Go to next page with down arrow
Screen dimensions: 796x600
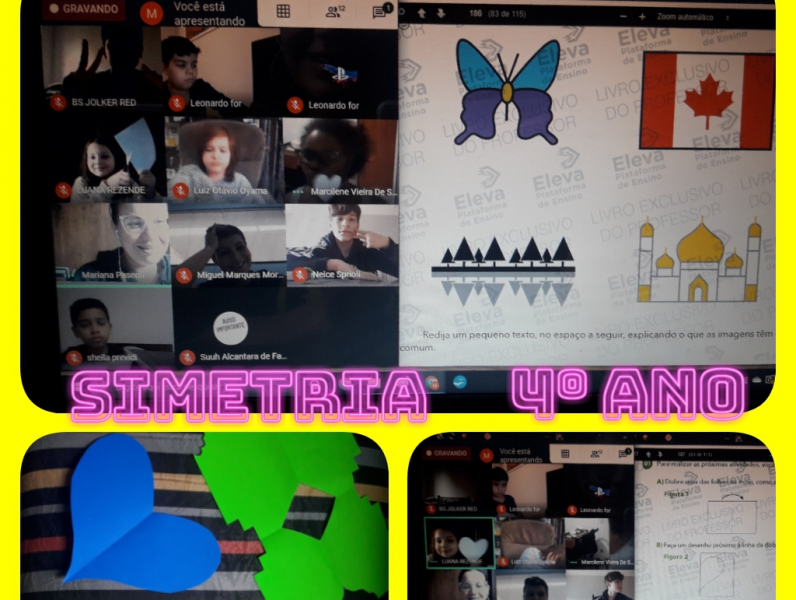(441, 14)
